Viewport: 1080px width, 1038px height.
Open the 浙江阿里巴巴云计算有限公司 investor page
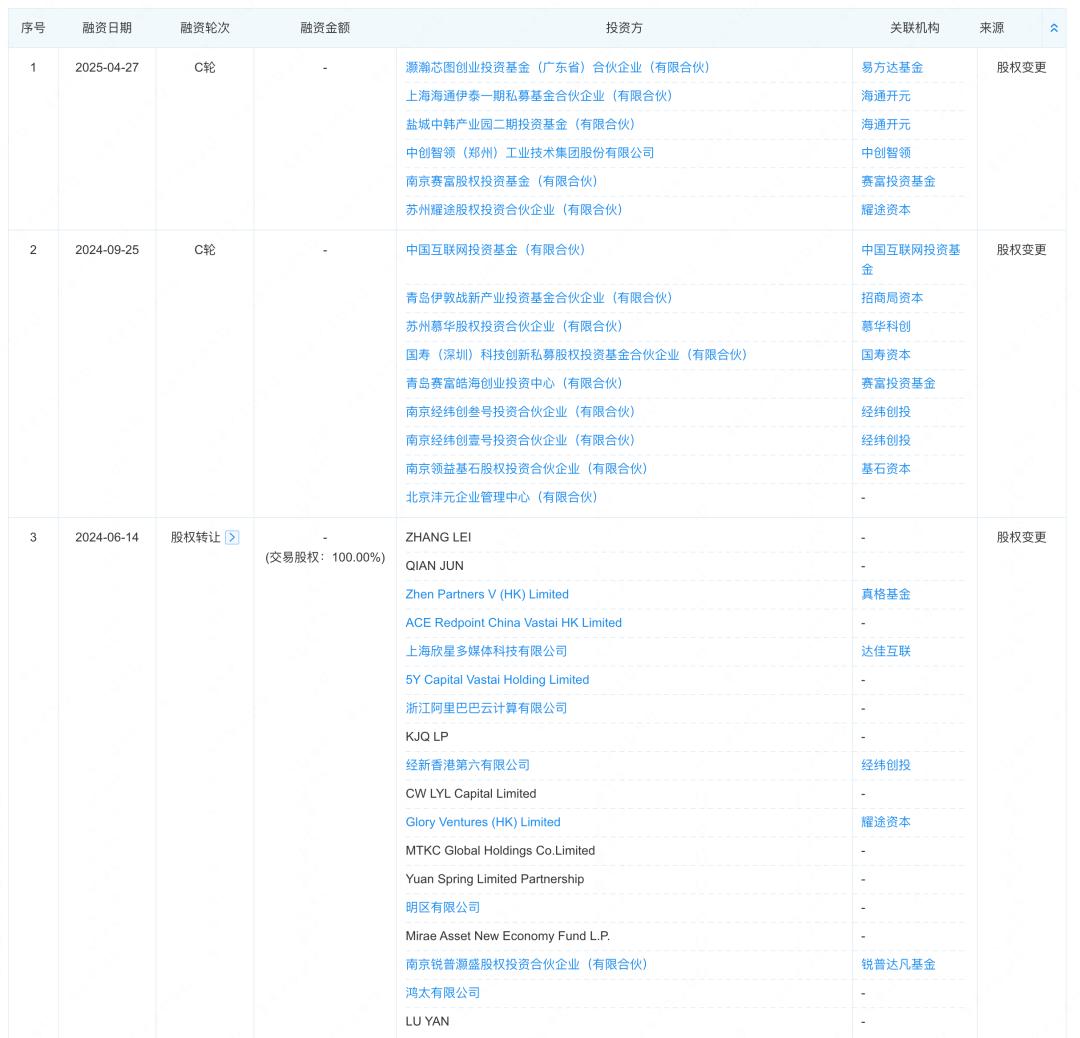[x=486, y=708]
